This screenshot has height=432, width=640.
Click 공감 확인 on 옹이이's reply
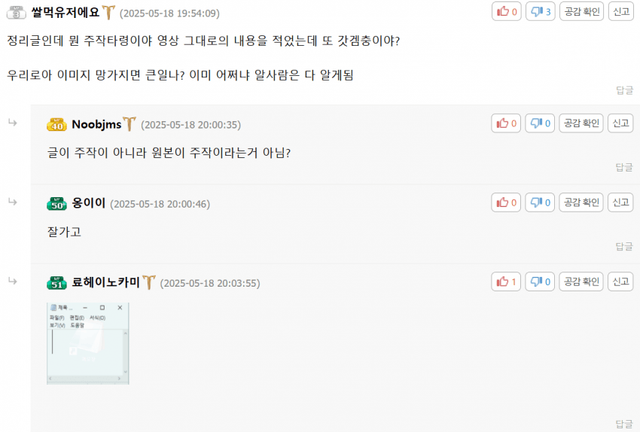click(581, 202)
